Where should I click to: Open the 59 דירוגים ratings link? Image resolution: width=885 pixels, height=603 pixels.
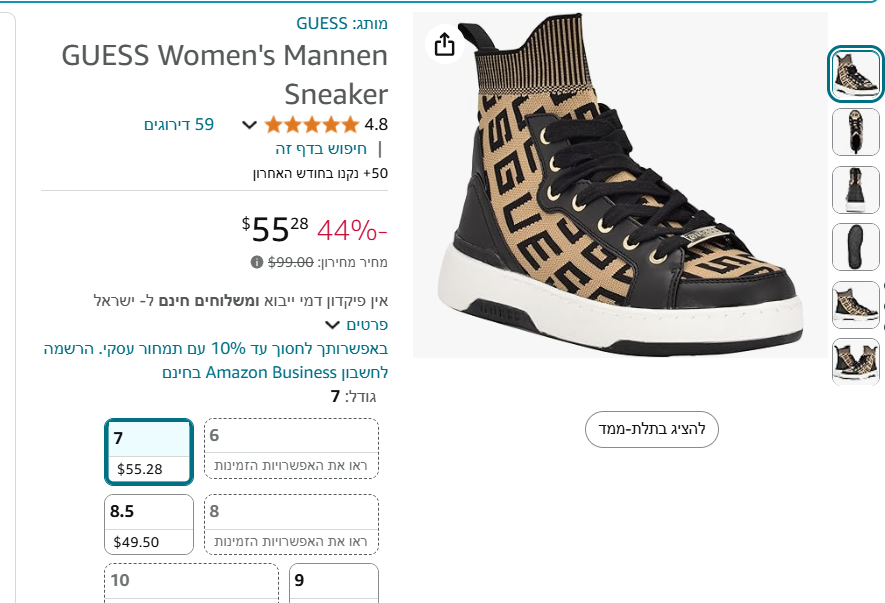(x=179, y=125)
